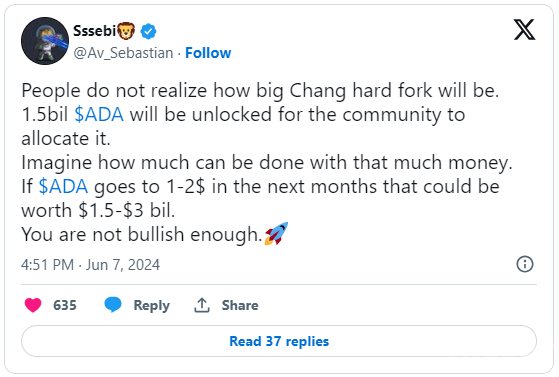Image resolution: width=559 pixels, height=377 pixels.
Task: Click the blue reply bubble icon
Action: point(113,305)
